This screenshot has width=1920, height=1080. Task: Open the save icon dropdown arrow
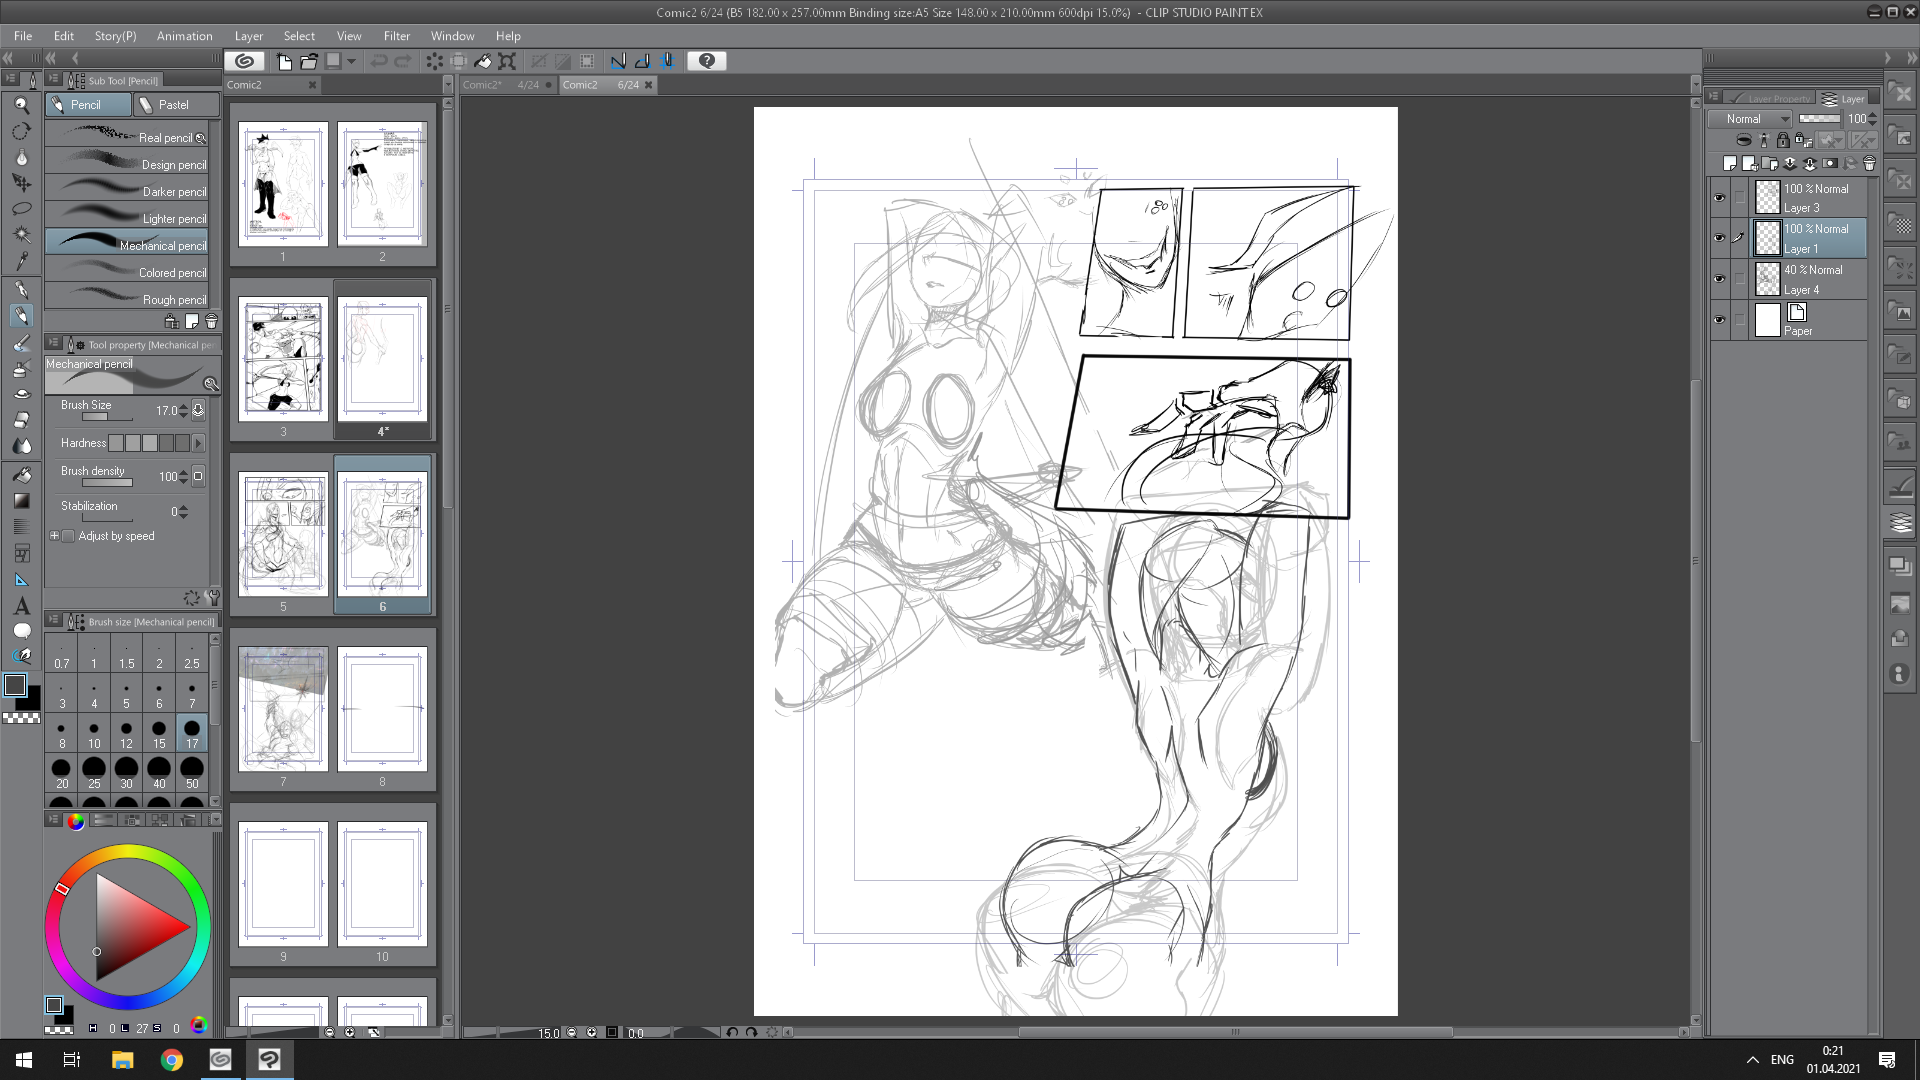click(x=351, y=61)
